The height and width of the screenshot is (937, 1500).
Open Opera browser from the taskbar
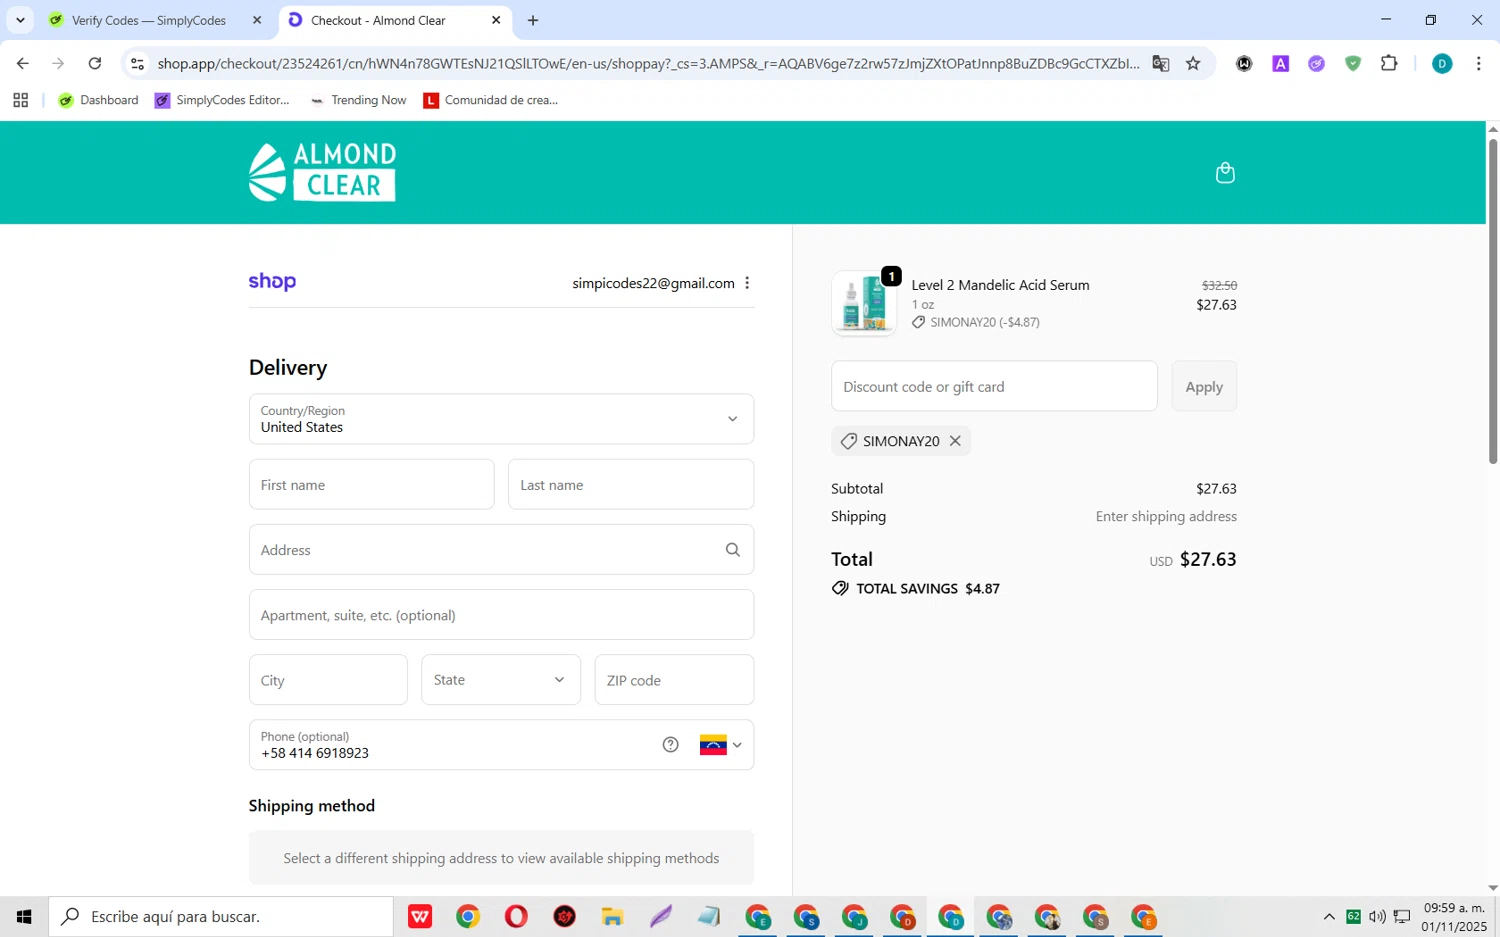click(516, 916)
